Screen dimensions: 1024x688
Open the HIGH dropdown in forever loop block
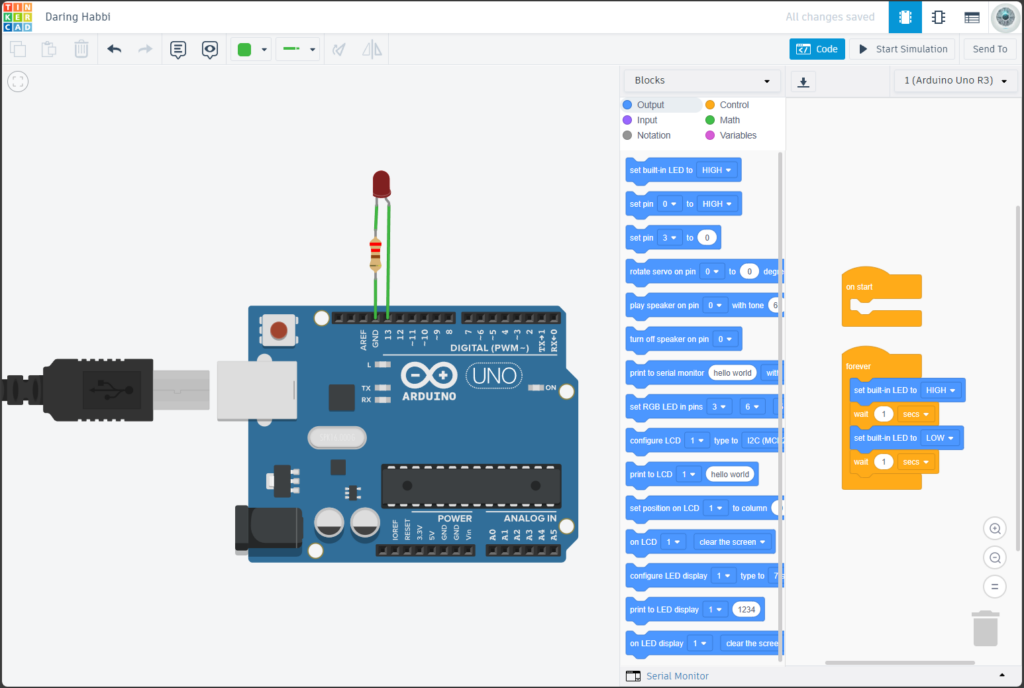[940, 390]
